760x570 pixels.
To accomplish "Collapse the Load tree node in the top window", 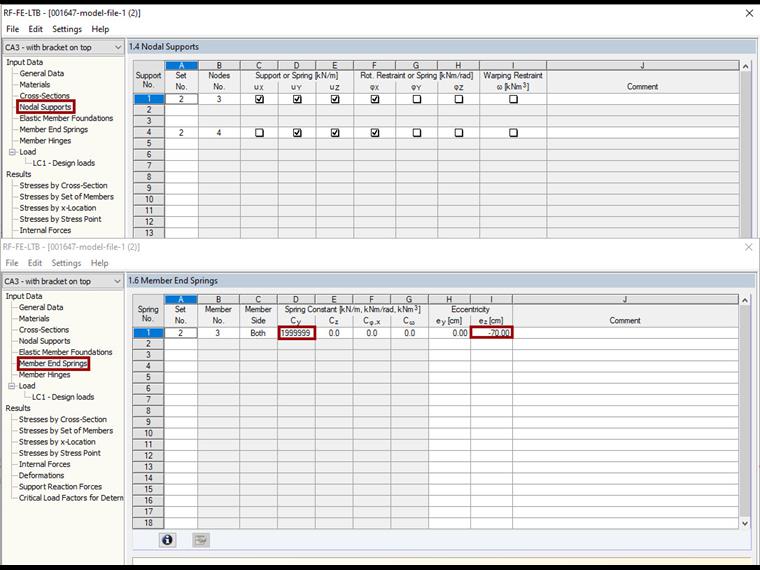I will pos(12,152).
